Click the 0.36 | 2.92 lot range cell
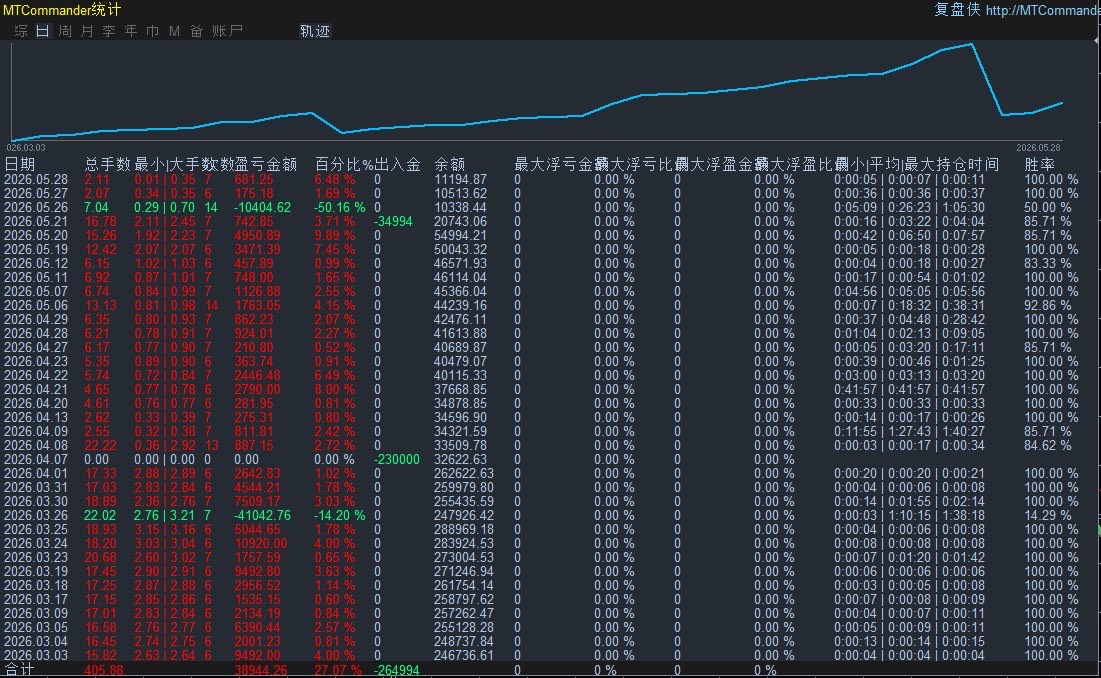 [x=164, y=445]
